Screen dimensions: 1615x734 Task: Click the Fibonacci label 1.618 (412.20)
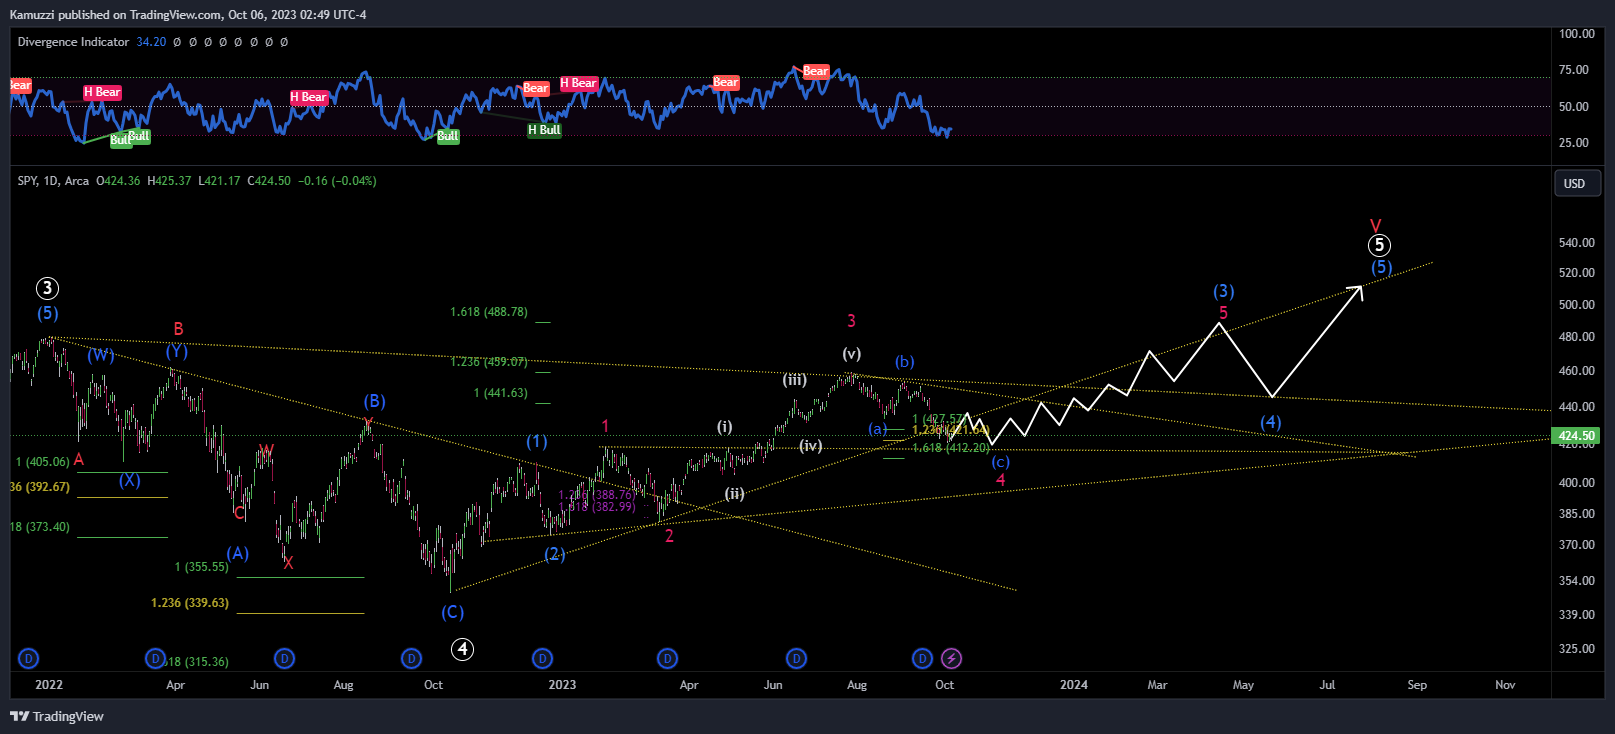951,448
